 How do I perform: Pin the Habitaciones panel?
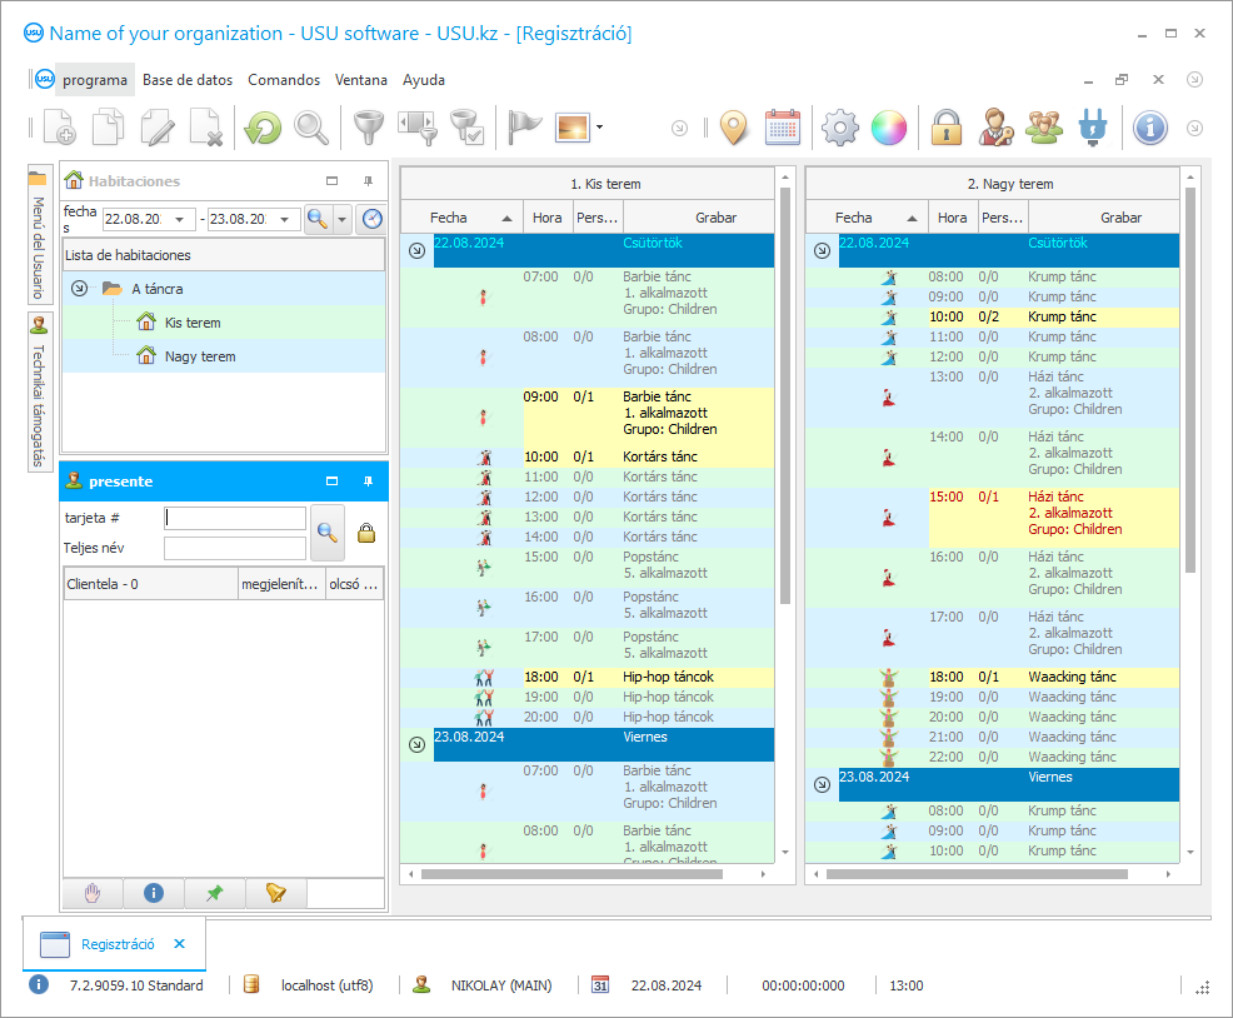pyautogui.click(x=368, y=181)
